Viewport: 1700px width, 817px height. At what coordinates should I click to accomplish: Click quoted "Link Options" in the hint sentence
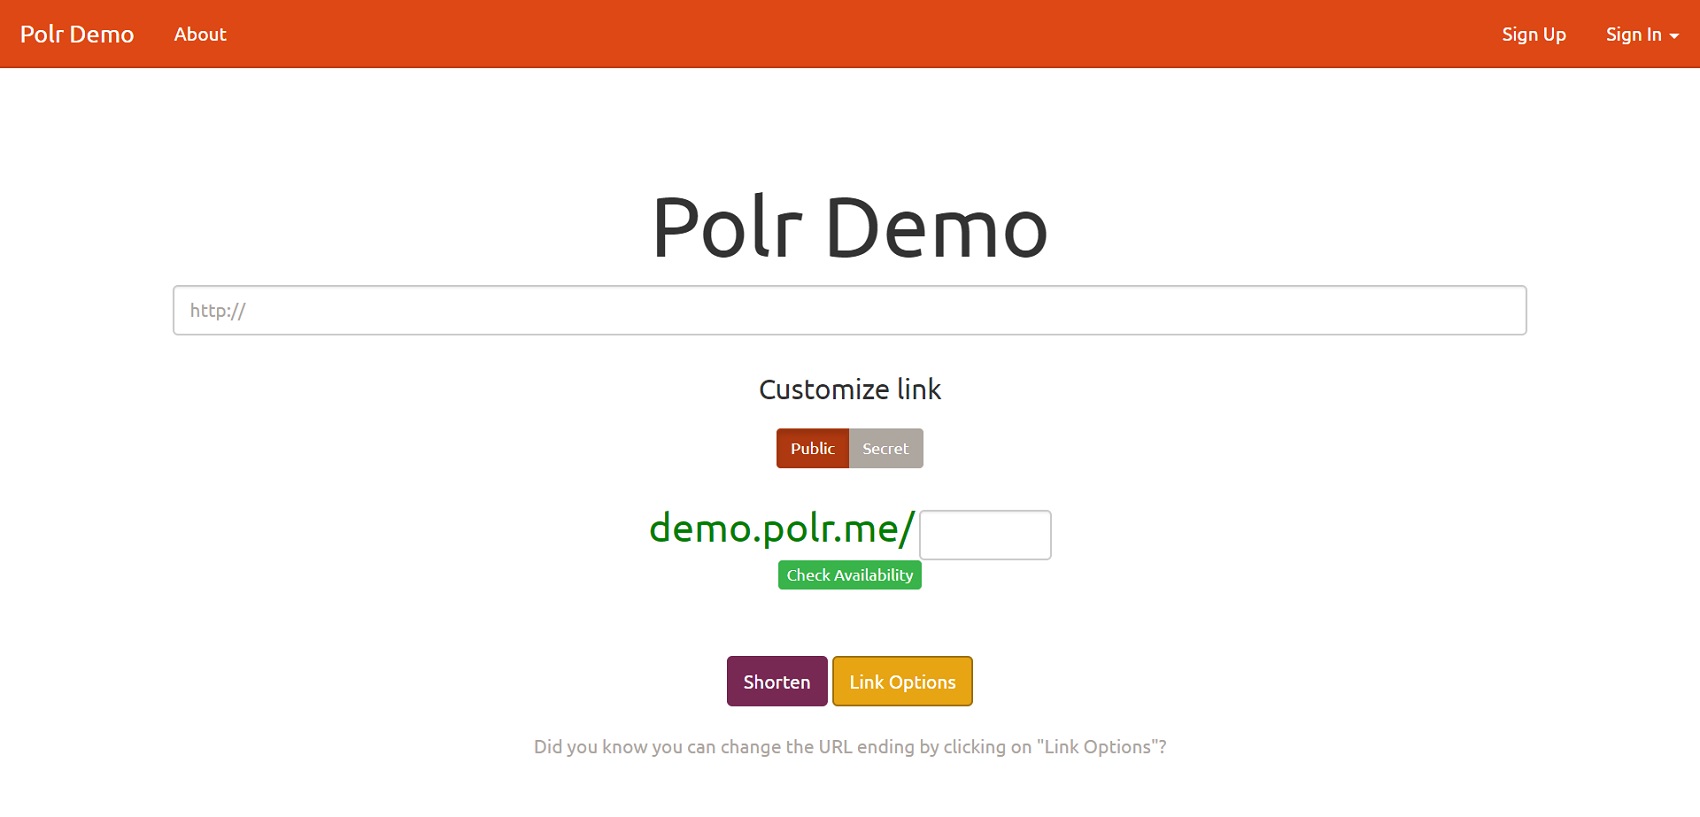click(x=1097, y=747)
